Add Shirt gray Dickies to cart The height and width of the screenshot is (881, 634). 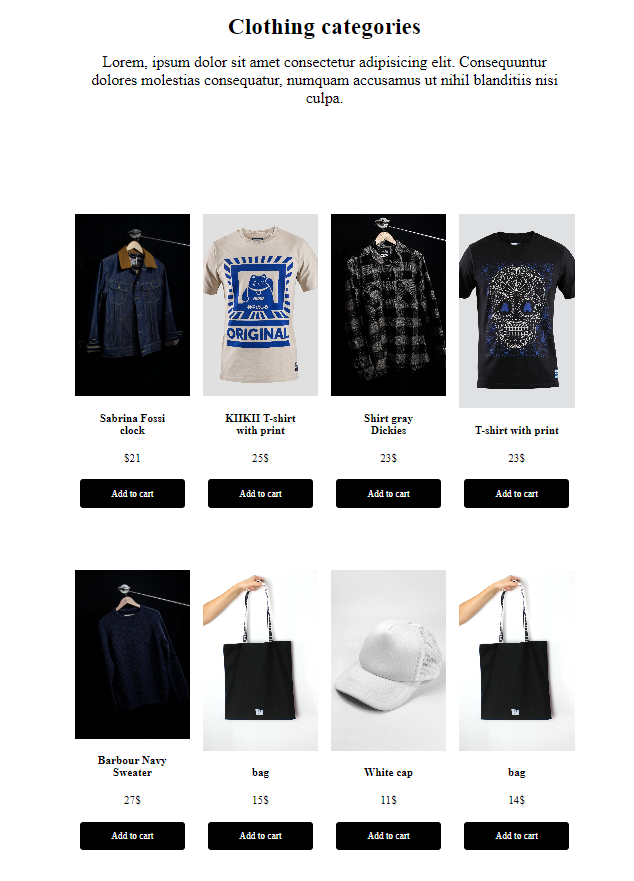point(388,493)
